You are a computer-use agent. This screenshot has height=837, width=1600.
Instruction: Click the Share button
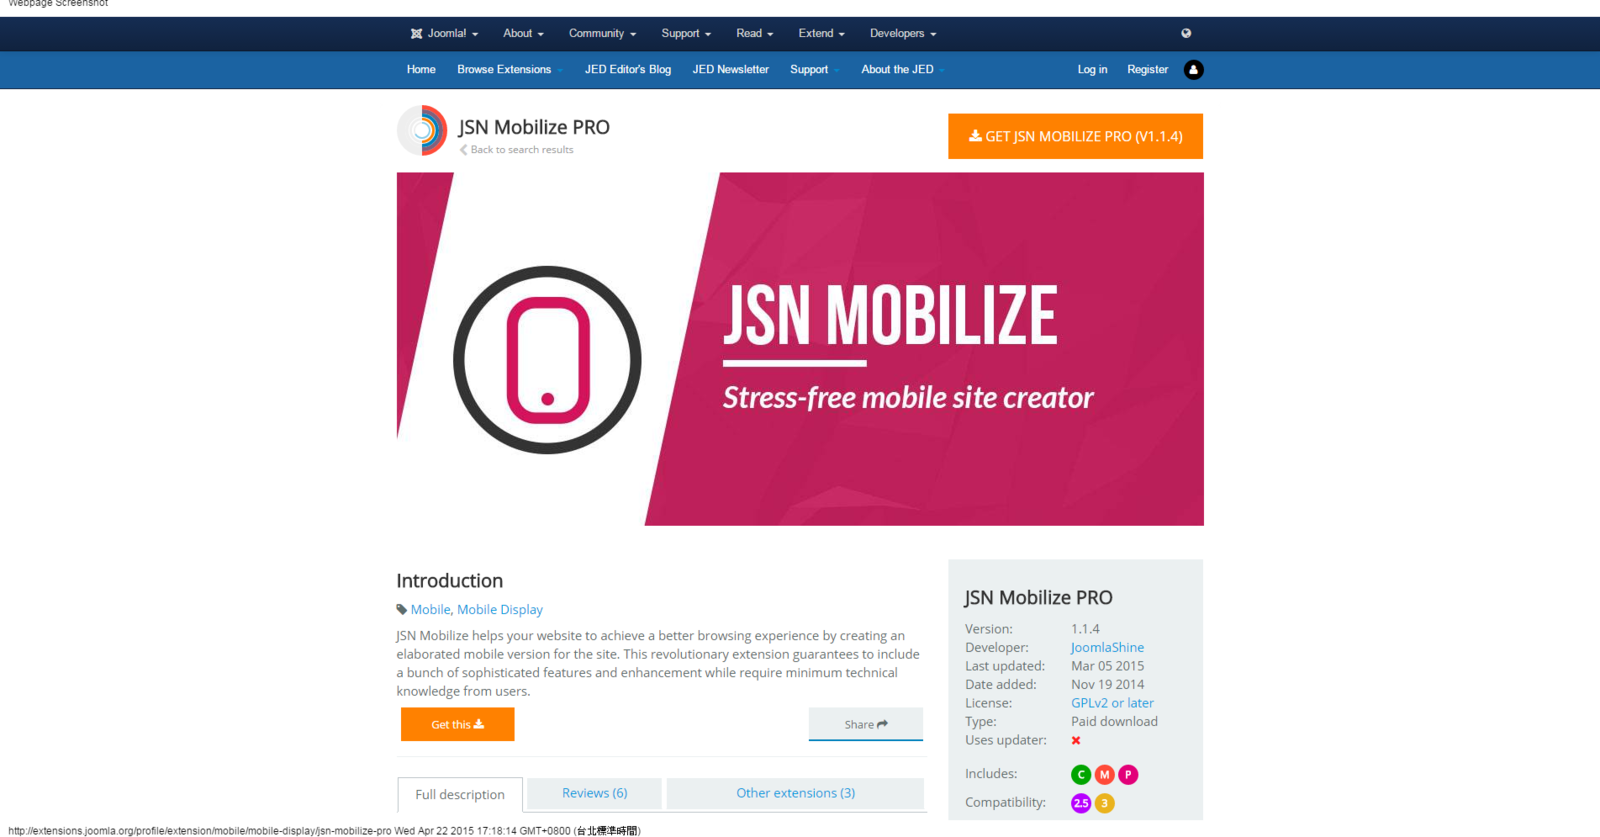[x=865, y=724]
